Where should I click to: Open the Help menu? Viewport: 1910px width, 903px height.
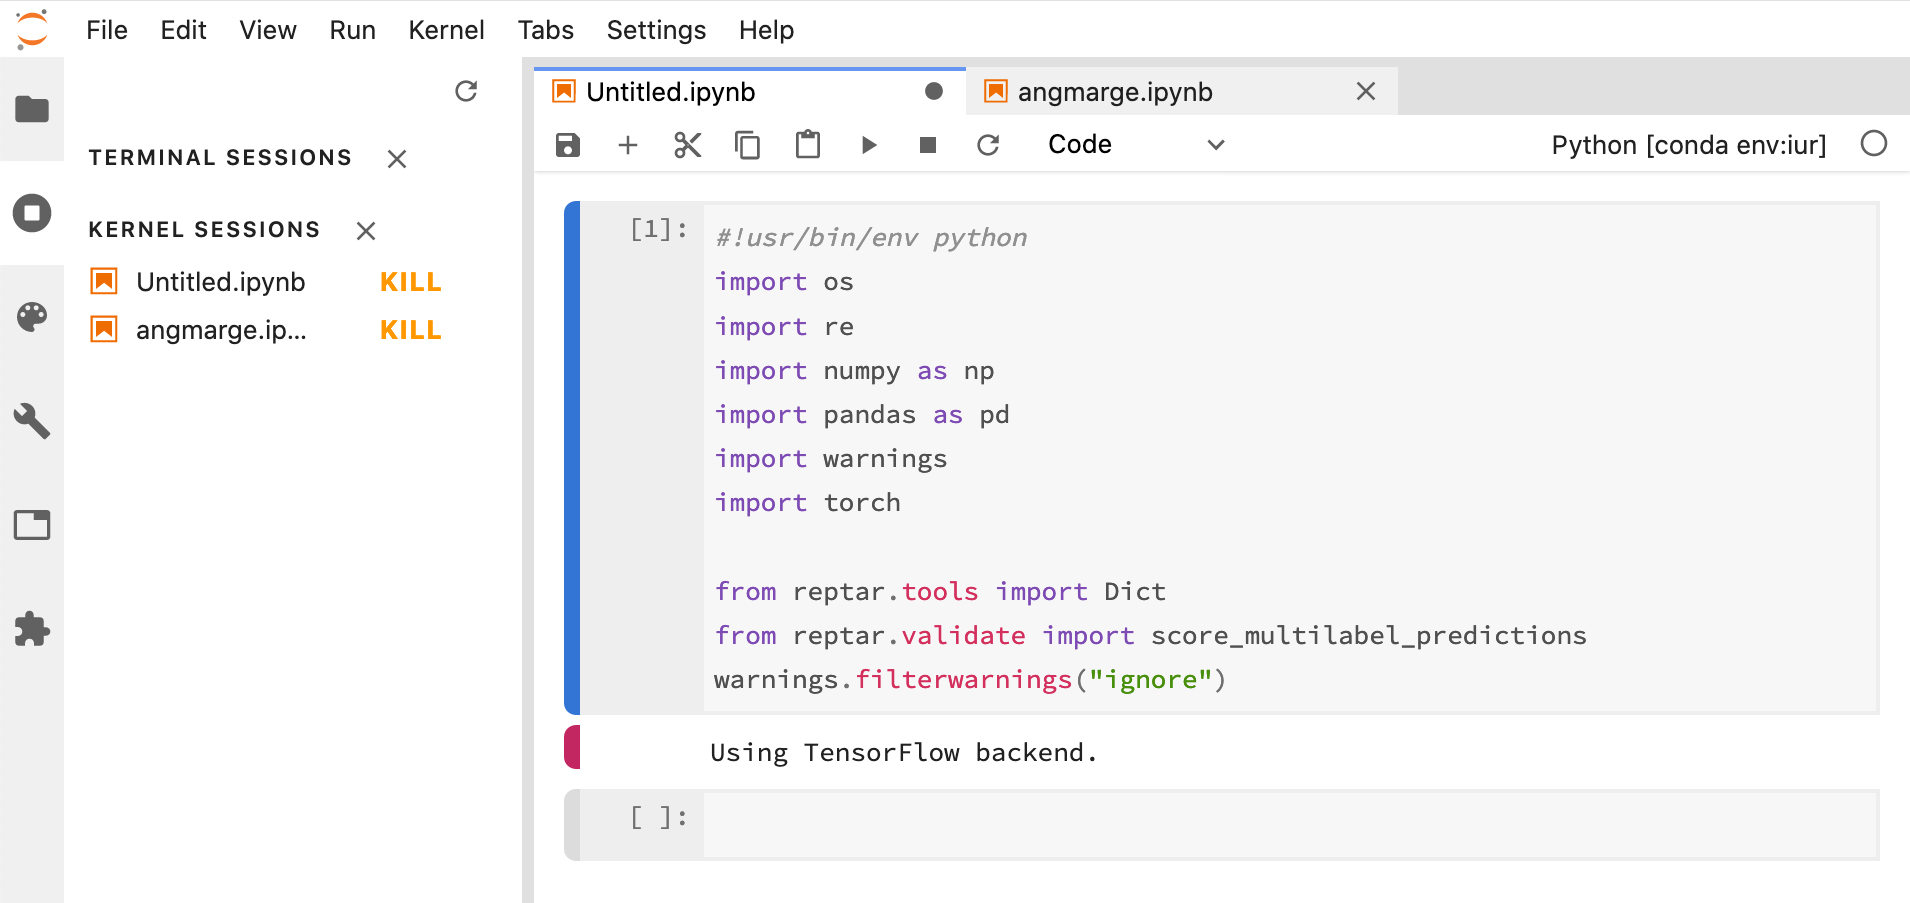tap(766, 30)
